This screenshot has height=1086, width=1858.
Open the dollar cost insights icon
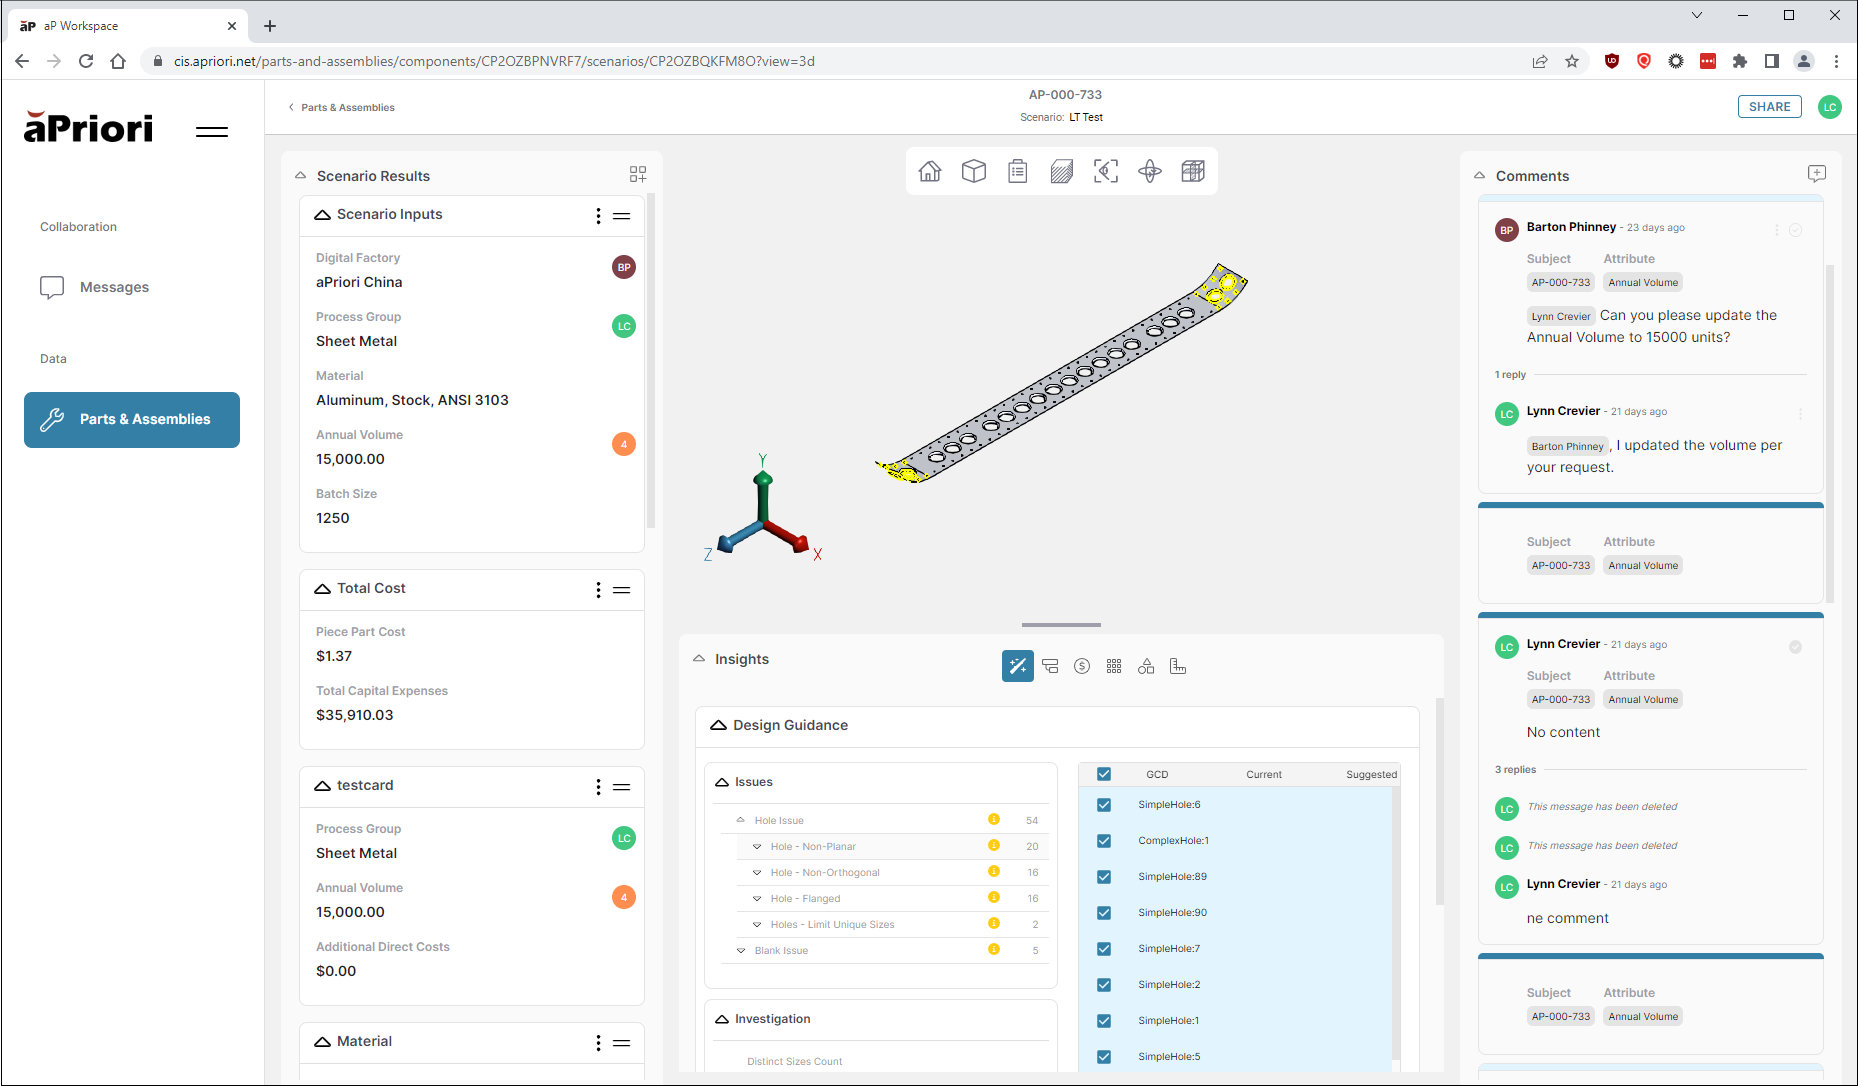1082,666
